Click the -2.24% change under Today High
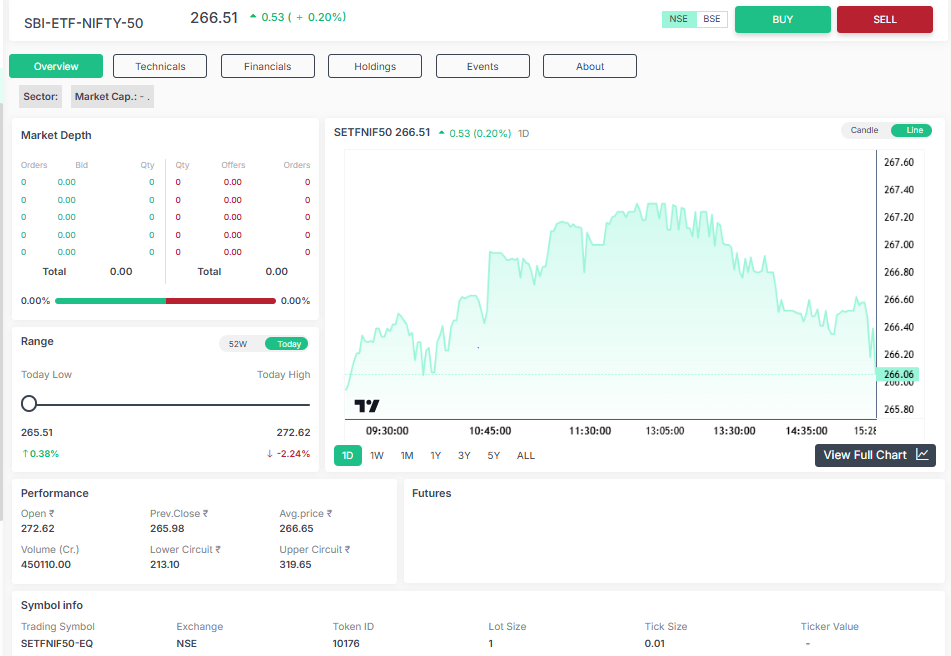This screenshot has width=951, height=656. tap(289, 454)
